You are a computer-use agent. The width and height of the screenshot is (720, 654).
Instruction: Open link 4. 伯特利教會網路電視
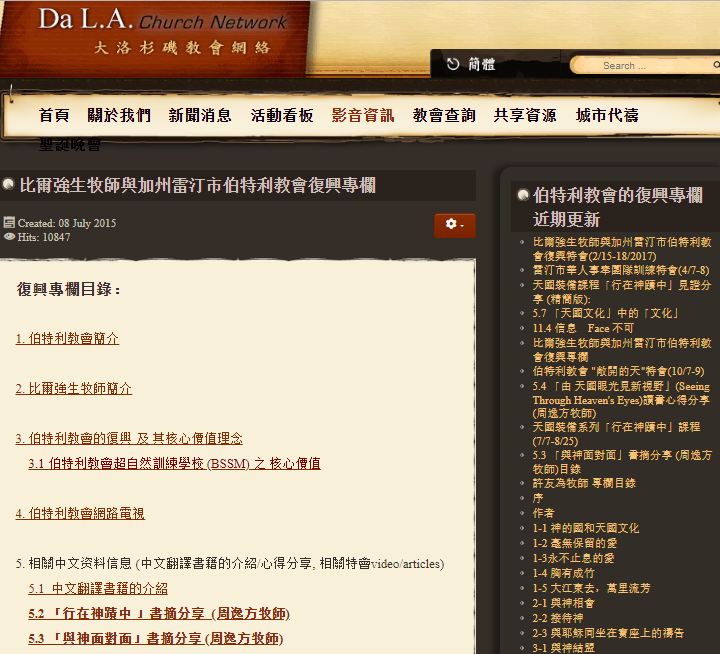[x=80, y=514]
